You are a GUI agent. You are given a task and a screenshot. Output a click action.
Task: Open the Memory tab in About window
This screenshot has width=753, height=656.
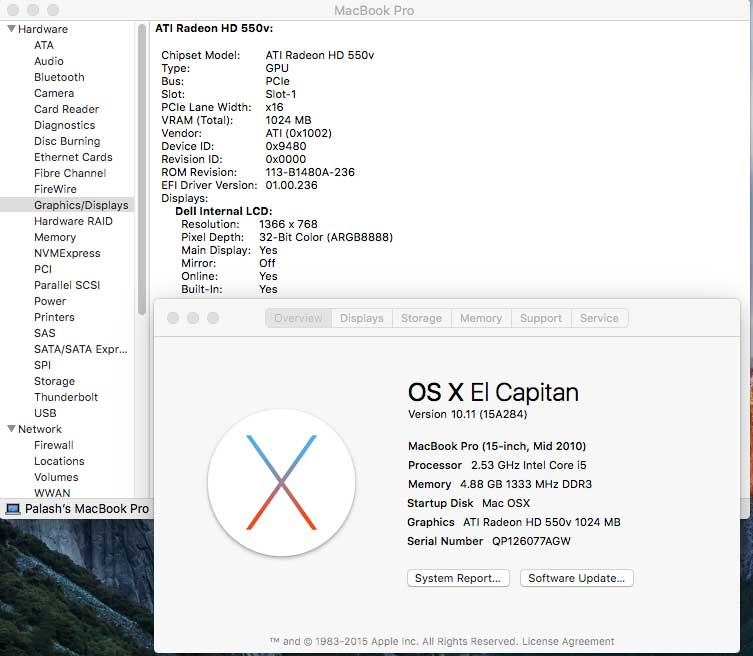[x=481, y=318]
